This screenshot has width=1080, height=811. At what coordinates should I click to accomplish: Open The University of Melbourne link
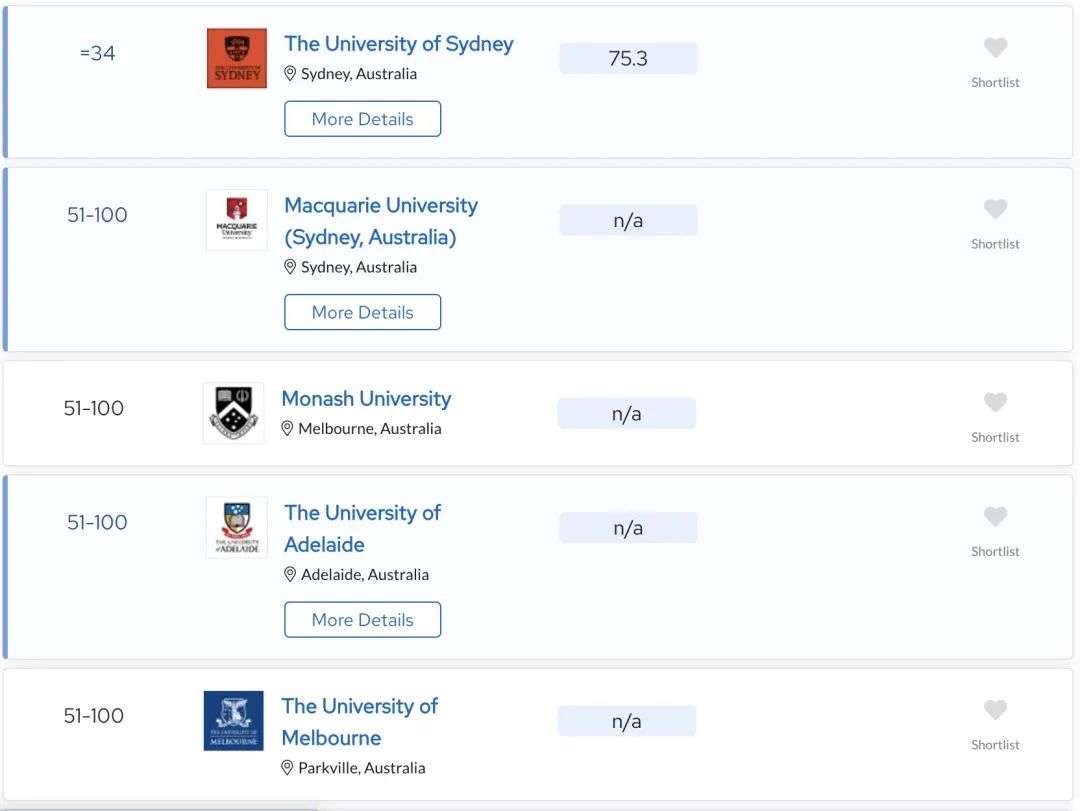[360, 721]
